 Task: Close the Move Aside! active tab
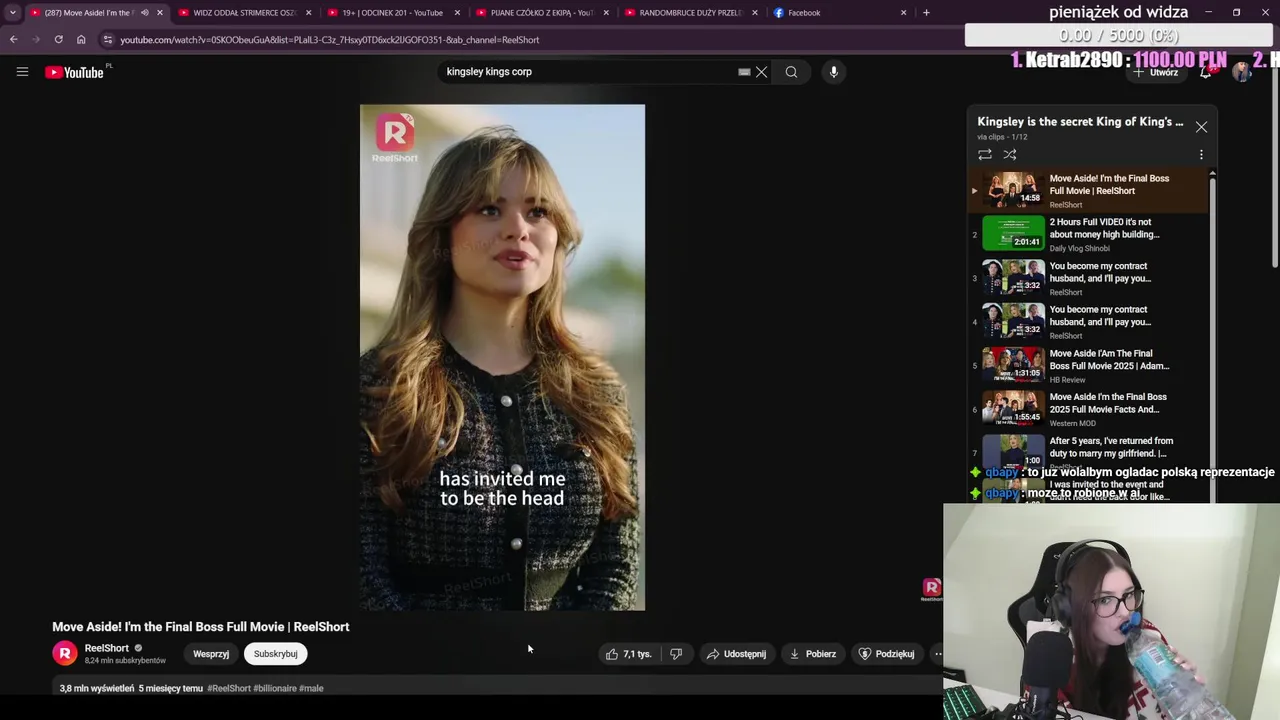pyautogui.click(x=159, y=13)
